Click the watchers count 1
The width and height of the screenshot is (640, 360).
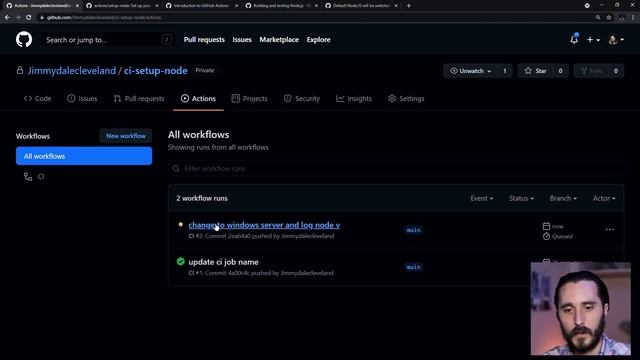click(505, 71)
